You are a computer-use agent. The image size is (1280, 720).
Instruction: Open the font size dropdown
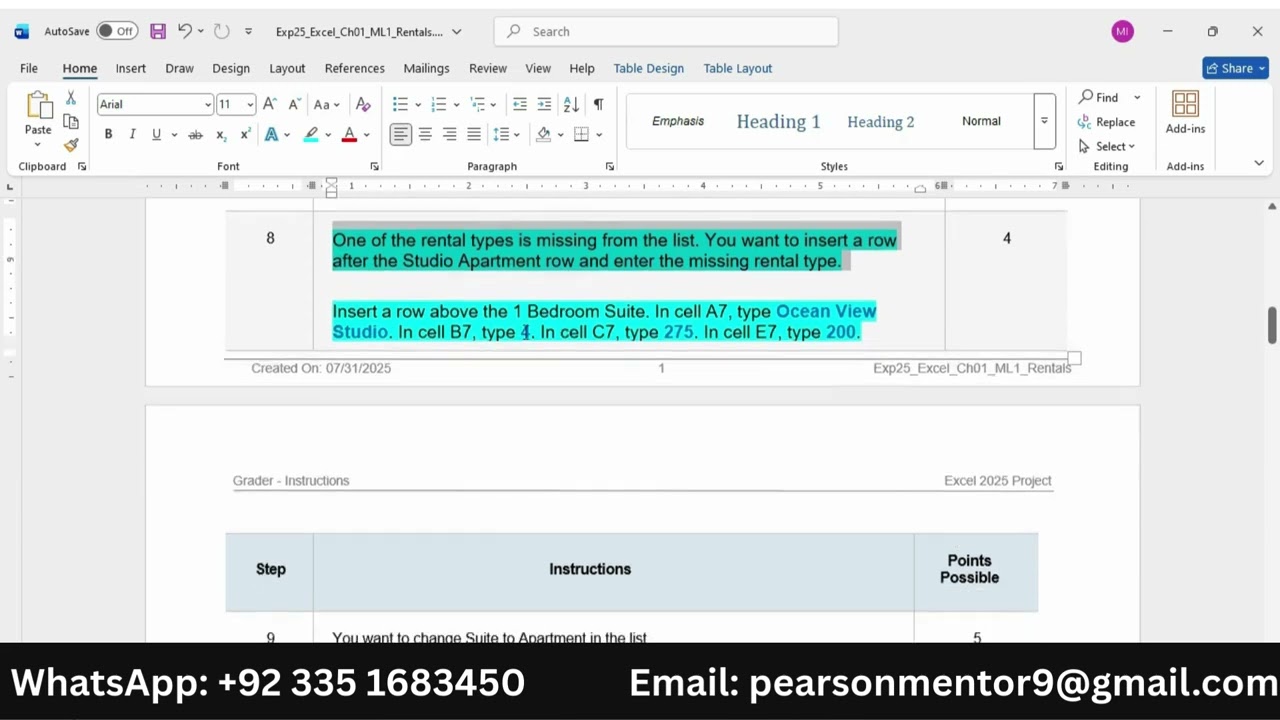[249, 104]
